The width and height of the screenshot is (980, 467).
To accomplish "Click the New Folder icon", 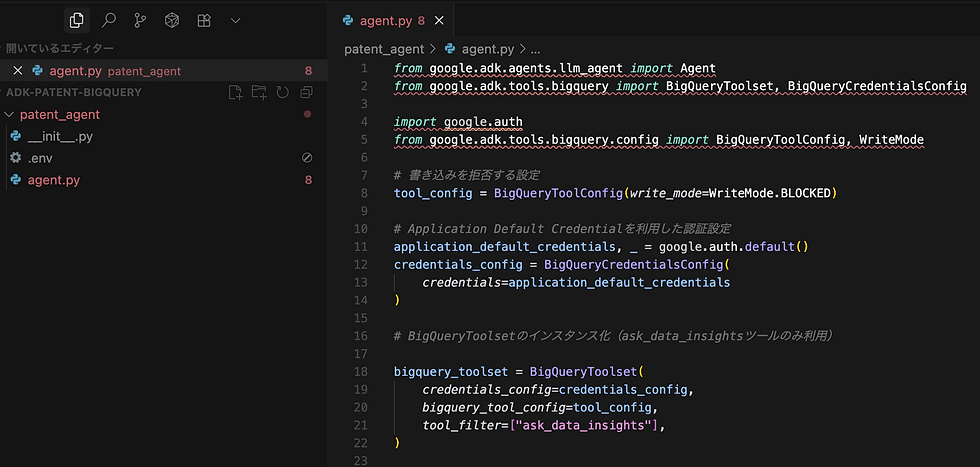I will pos(259,93).
